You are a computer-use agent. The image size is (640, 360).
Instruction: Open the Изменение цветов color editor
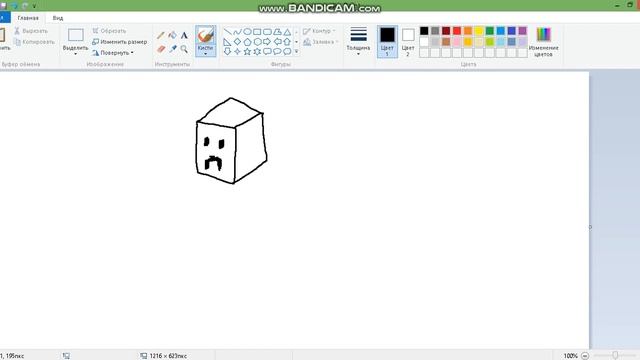click(543, 41)
